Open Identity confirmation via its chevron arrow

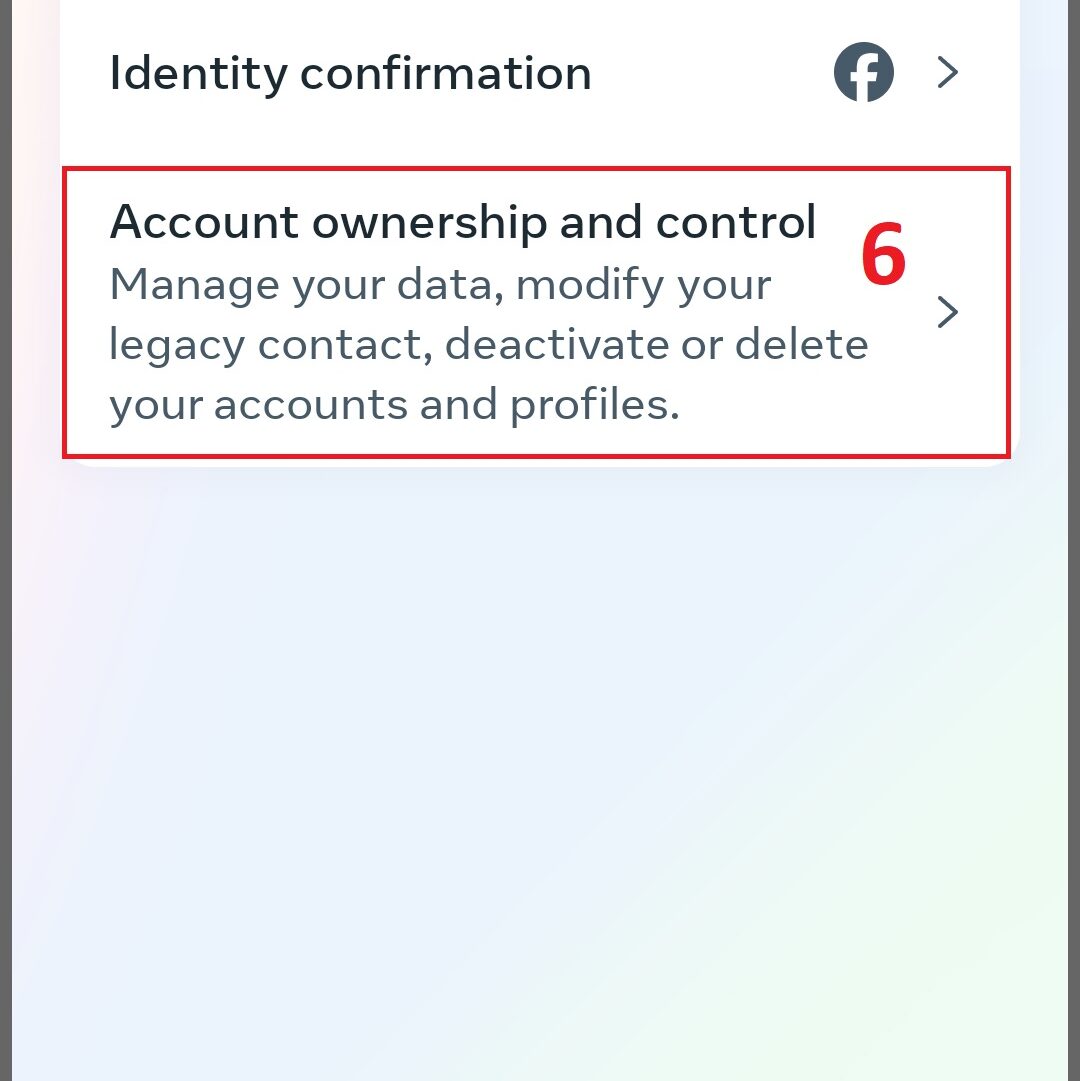(x=948, y=72)
